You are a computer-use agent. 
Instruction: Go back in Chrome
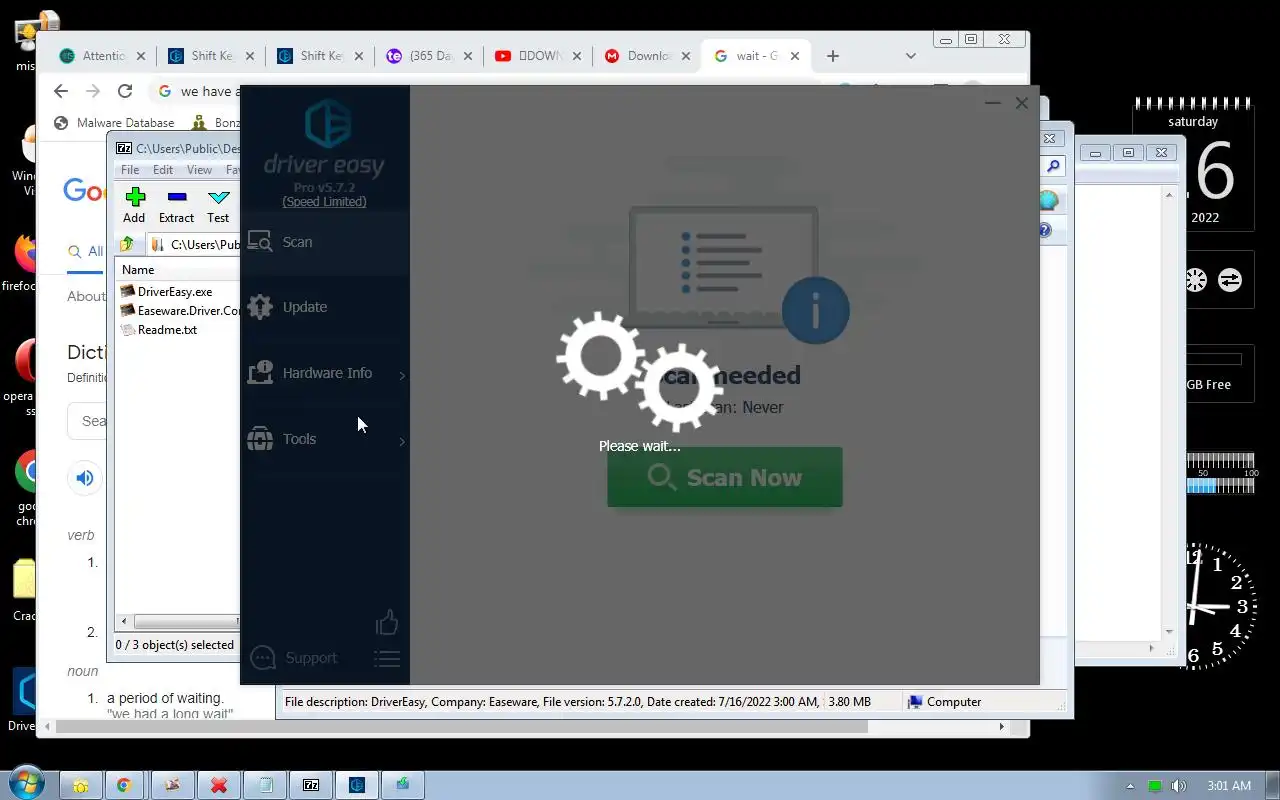61,91
